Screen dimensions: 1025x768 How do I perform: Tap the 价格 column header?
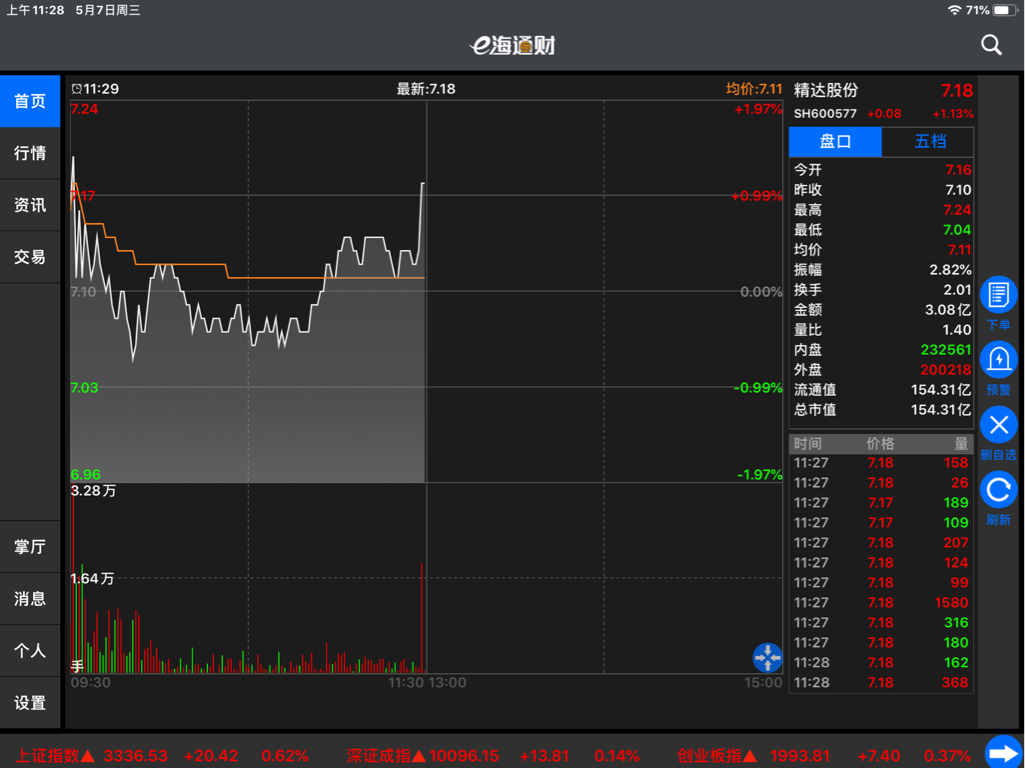tap(880, 444)
